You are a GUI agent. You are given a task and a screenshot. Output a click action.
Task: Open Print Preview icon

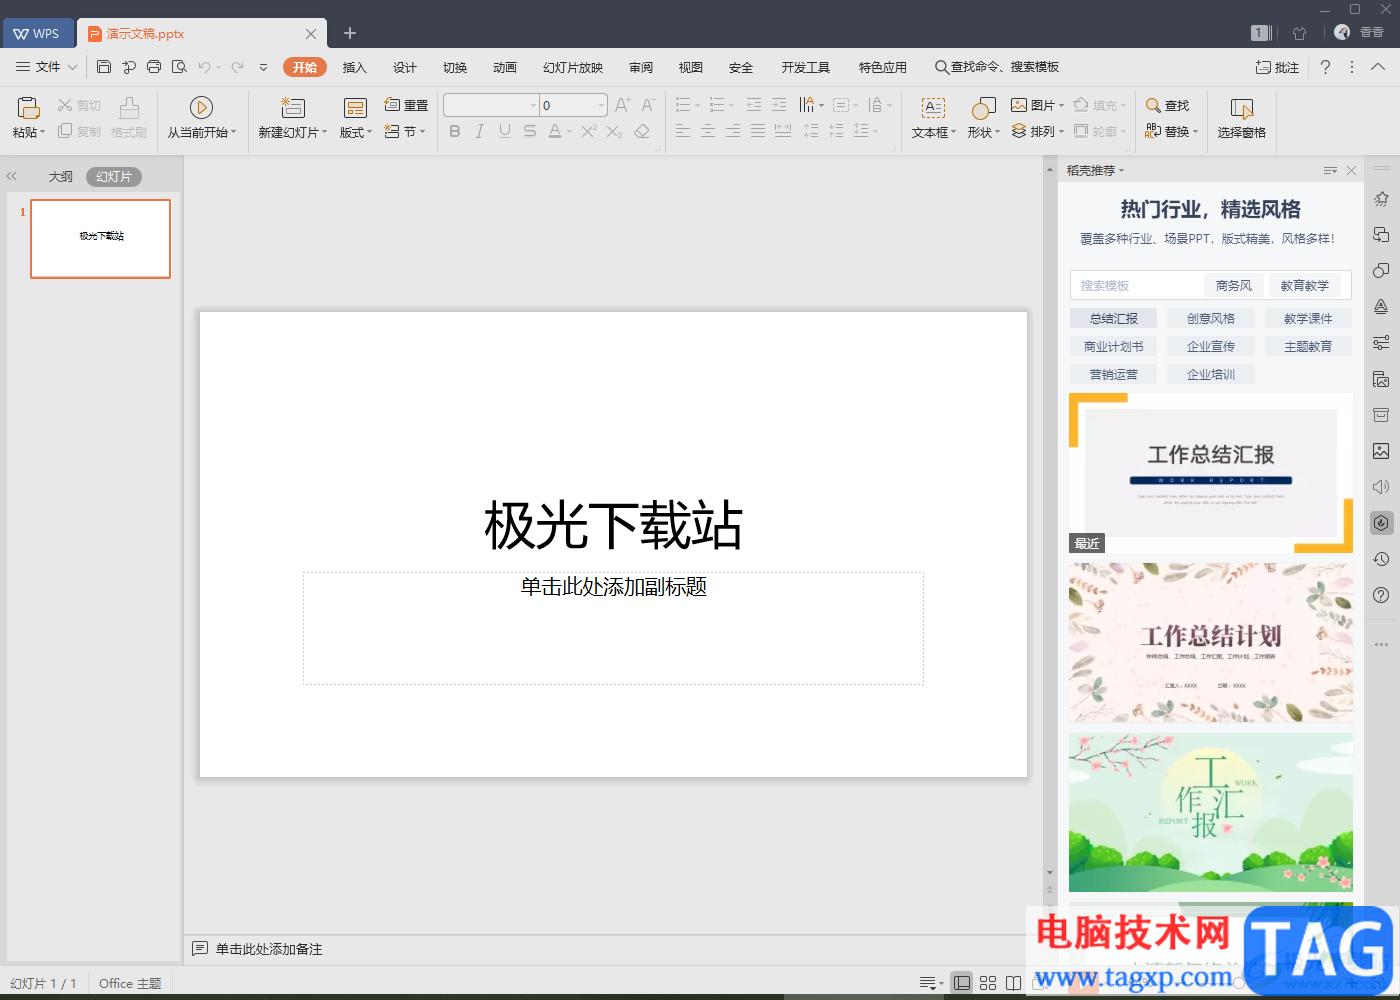[179, 67]
